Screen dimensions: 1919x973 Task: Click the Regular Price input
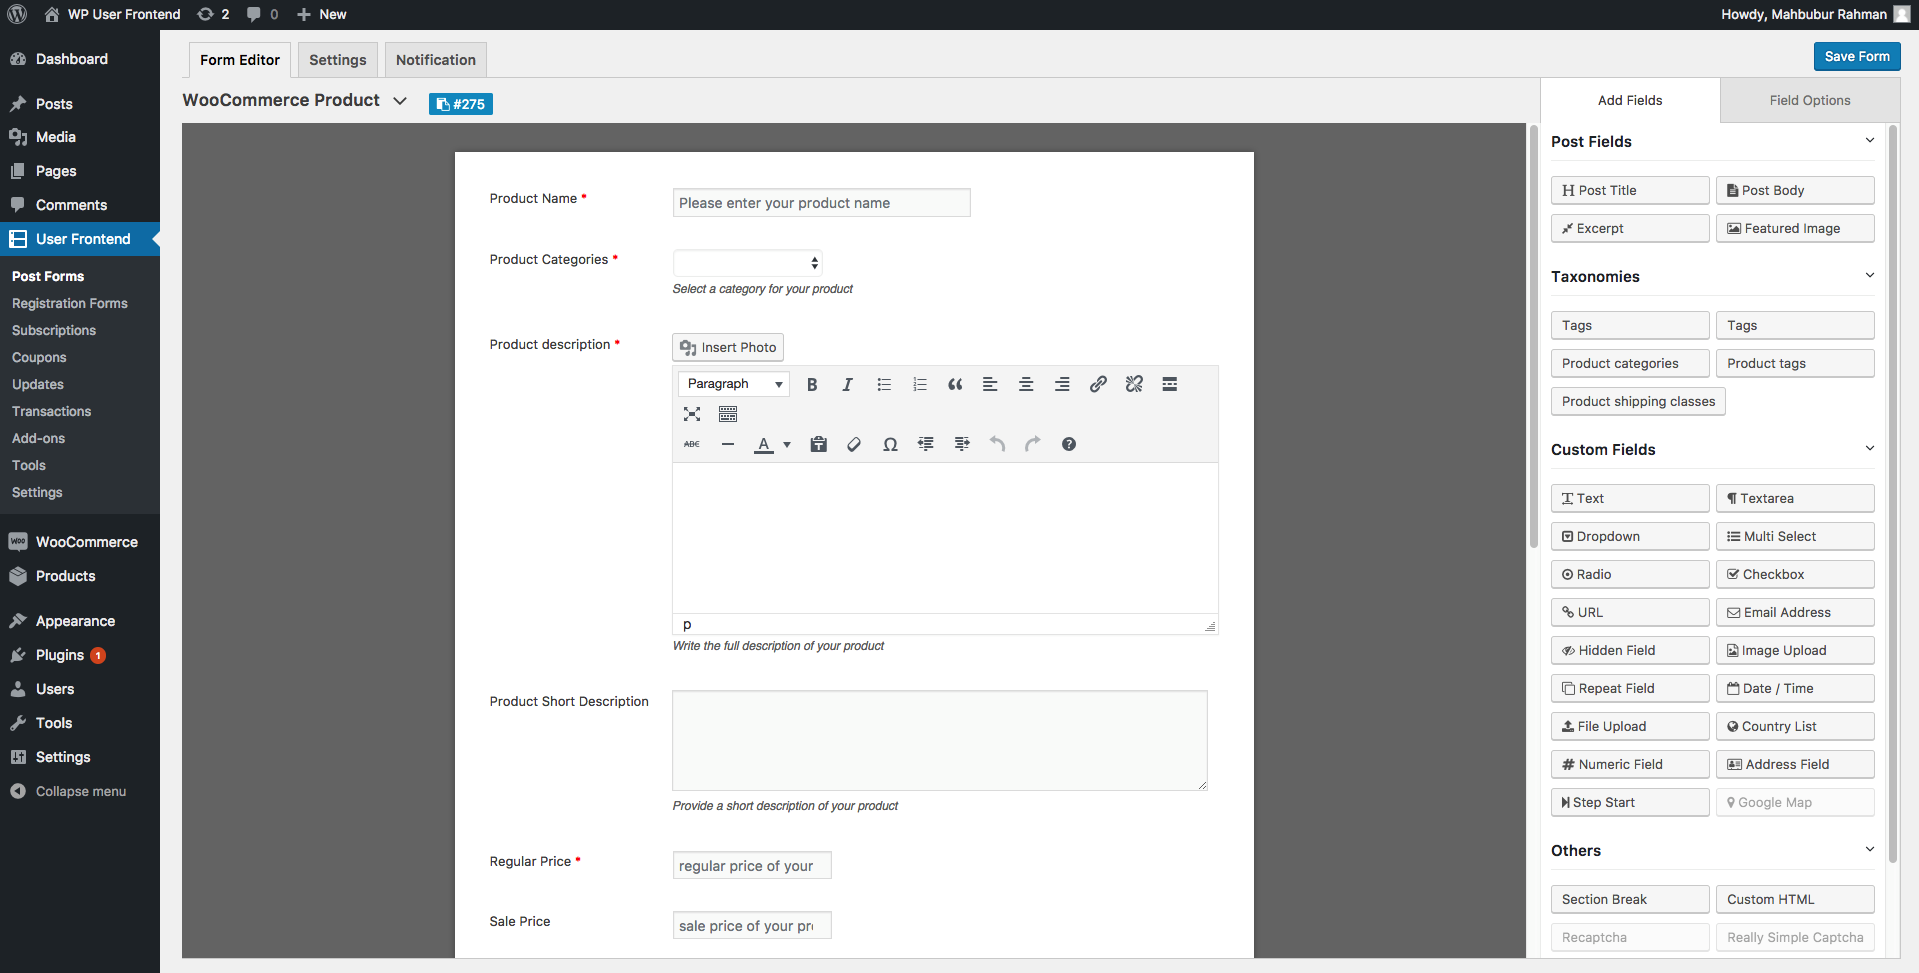coord(752,866)
